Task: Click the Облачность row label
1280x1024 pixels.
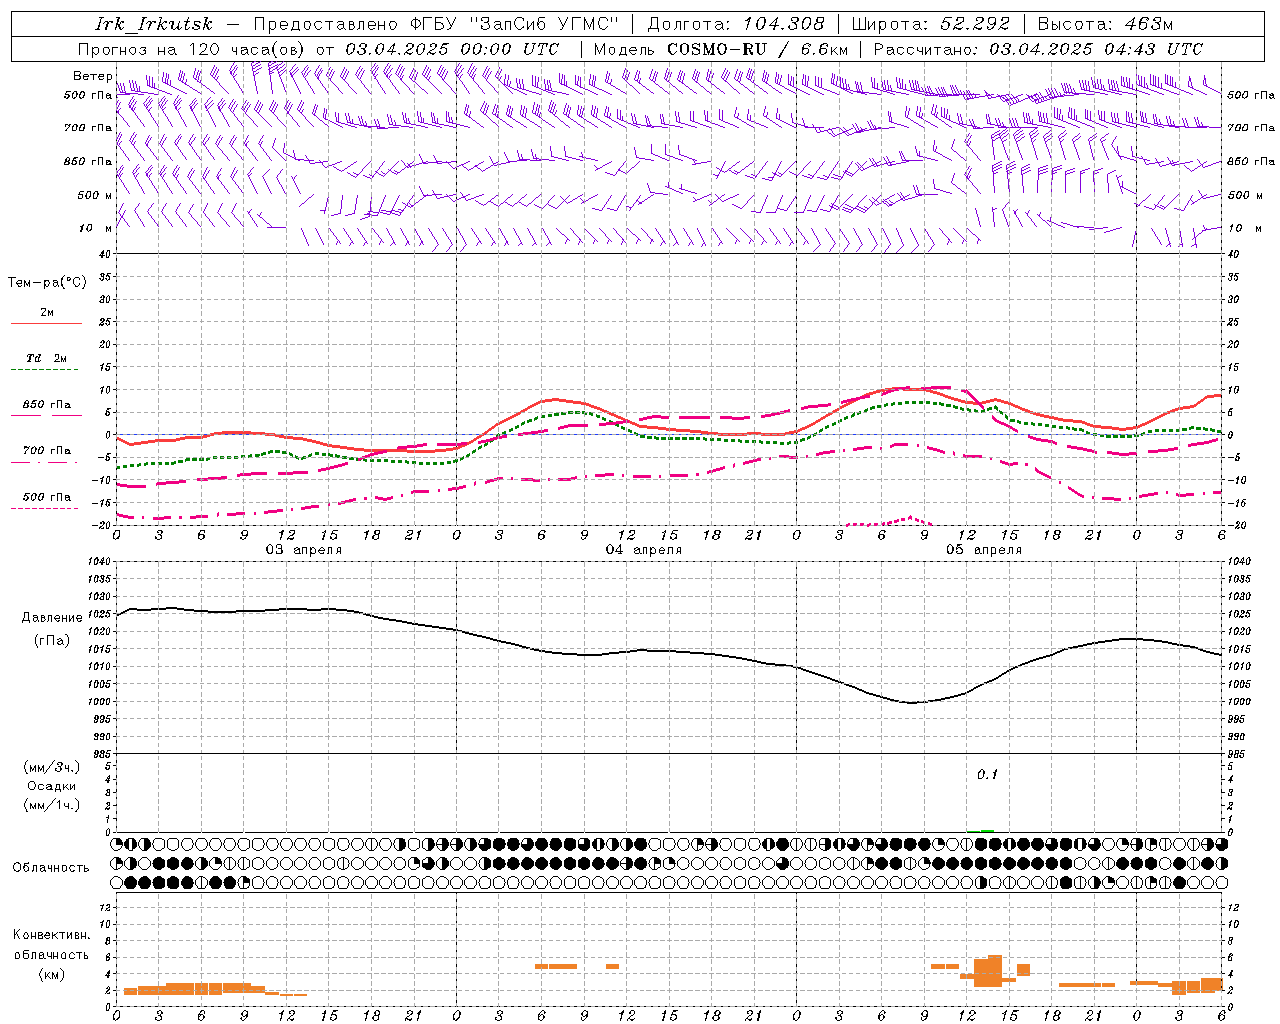Action: tap(51, 868)
